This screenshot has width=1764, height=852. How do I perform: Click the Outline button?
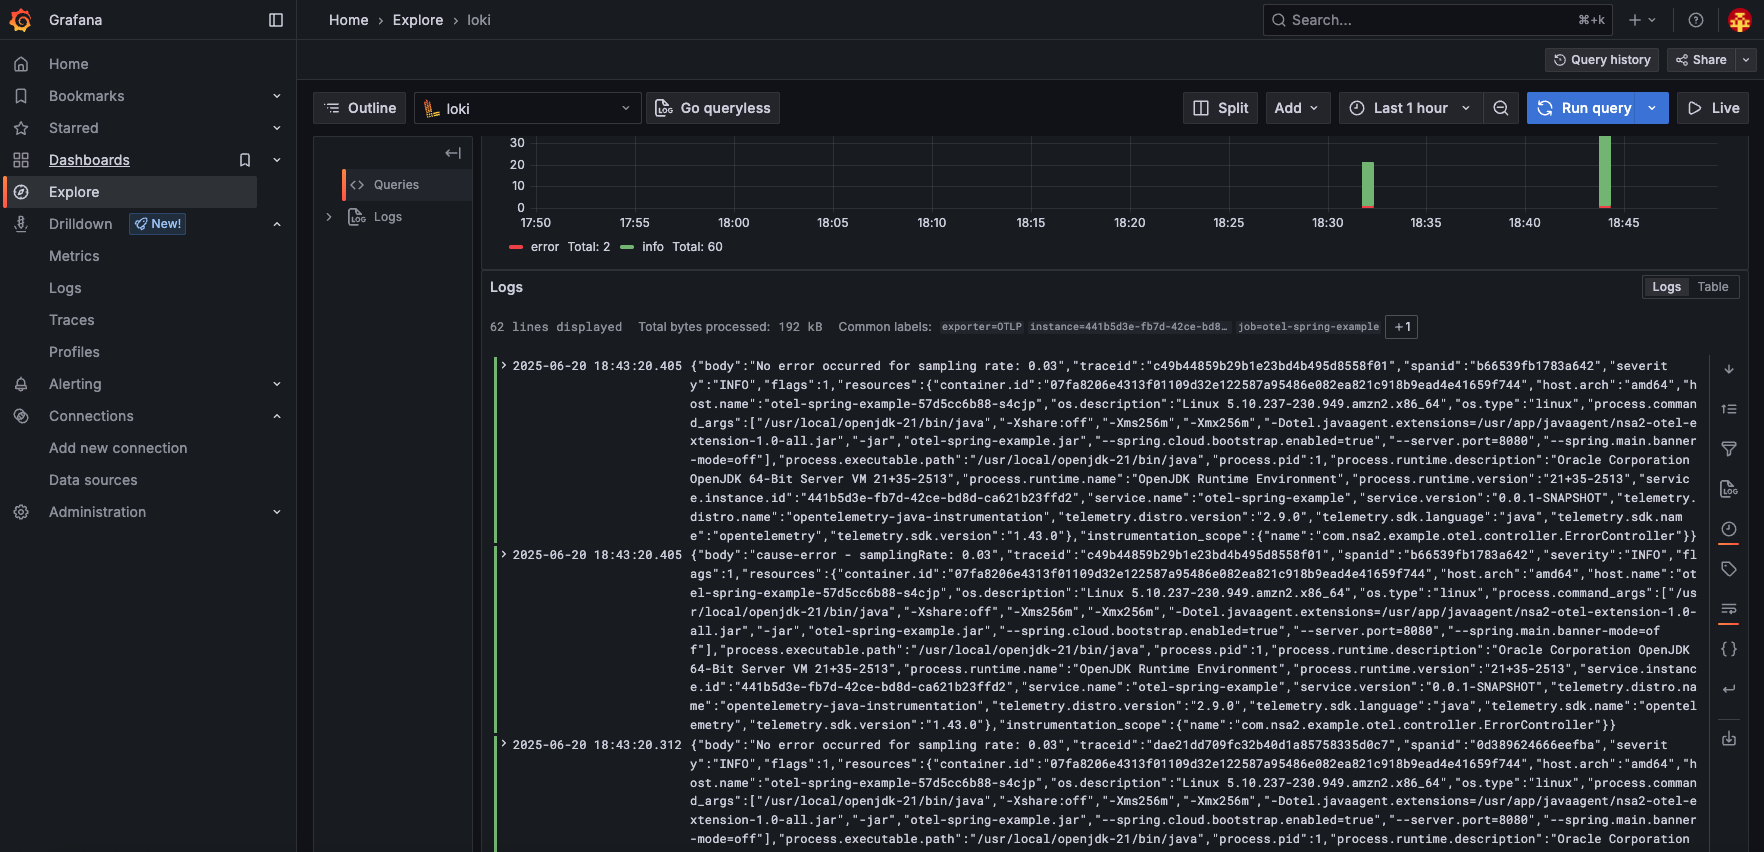click(360, 108)
